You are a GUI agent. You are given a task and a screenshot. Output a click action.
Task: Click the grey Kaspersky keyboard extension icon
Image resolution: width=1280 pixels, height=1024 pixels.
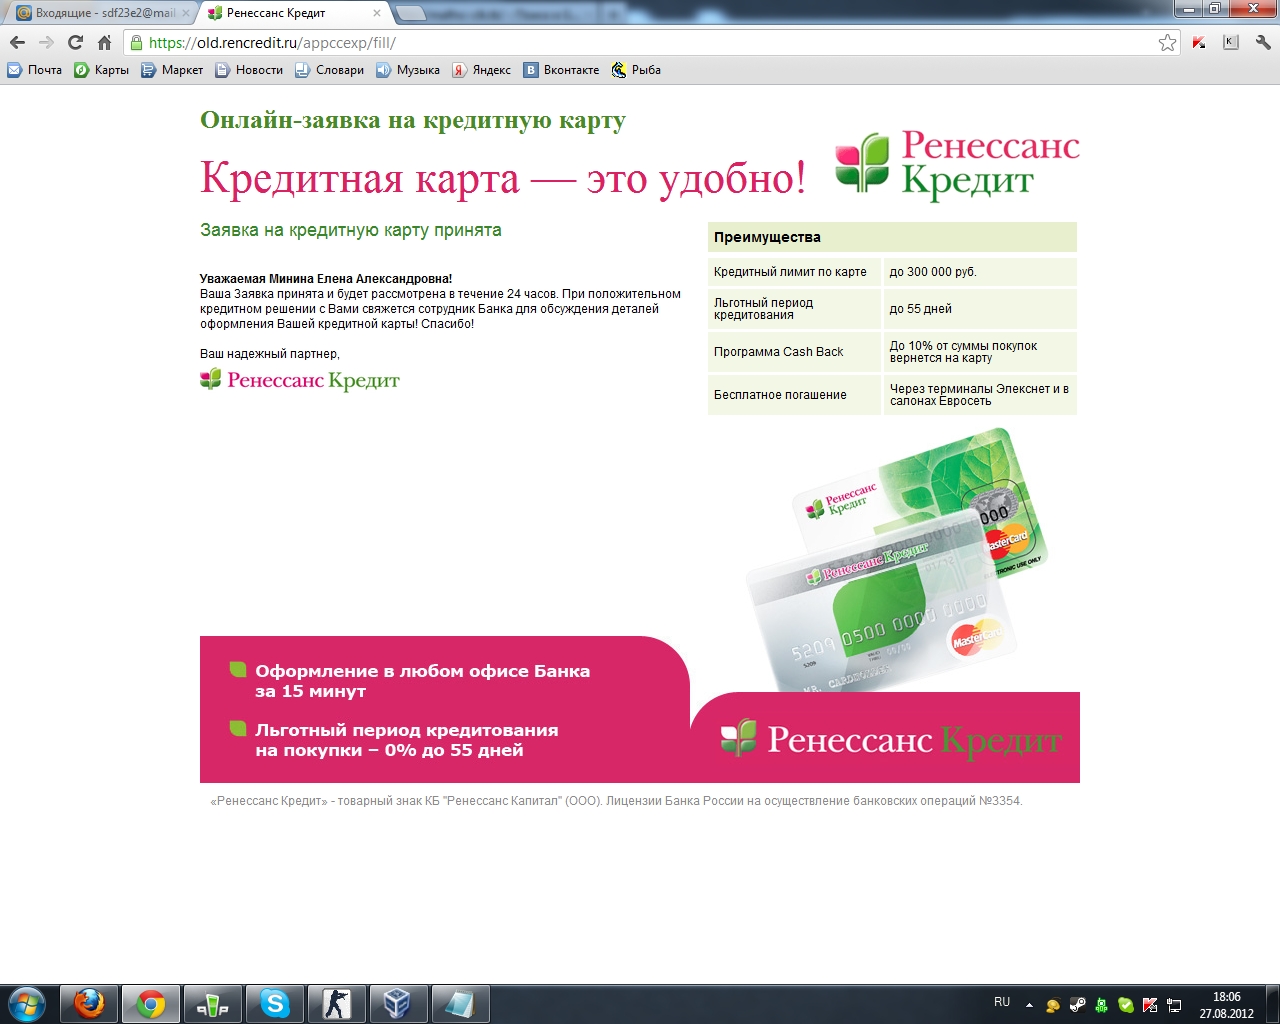pyautogui.click(x=1231, y=43)
